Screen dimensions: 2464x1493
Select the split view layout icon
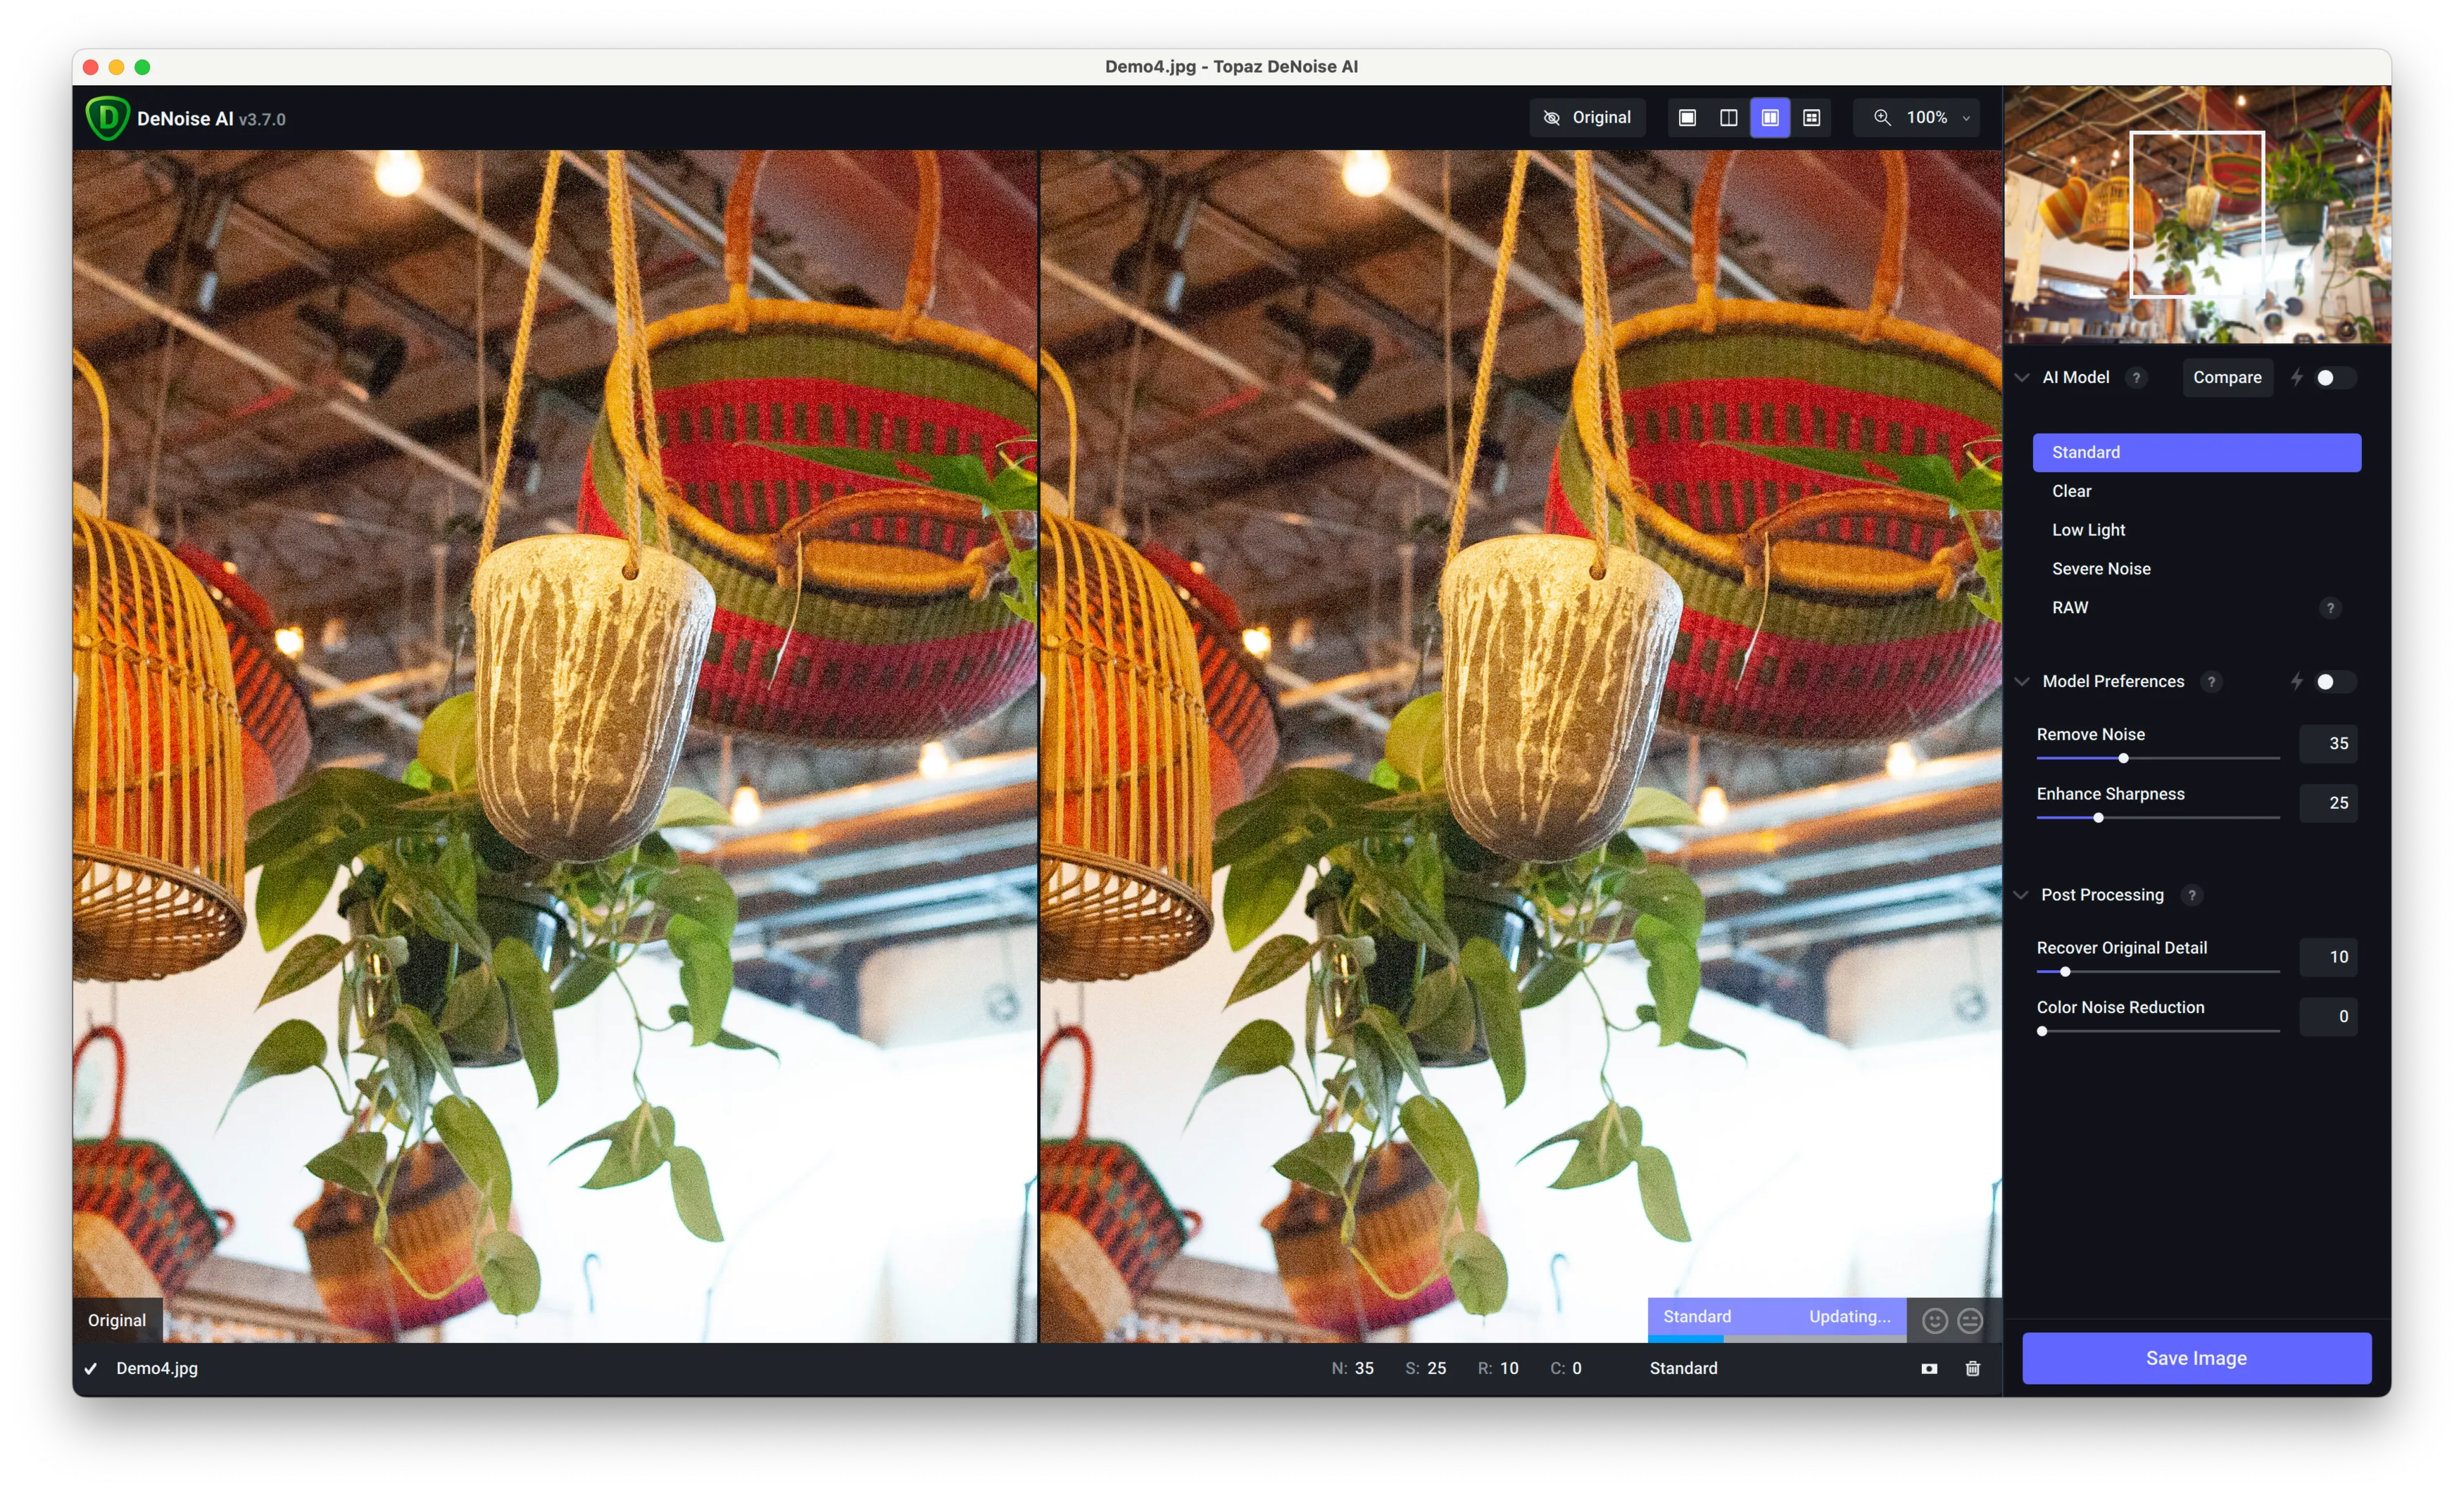pos(1728,118)
